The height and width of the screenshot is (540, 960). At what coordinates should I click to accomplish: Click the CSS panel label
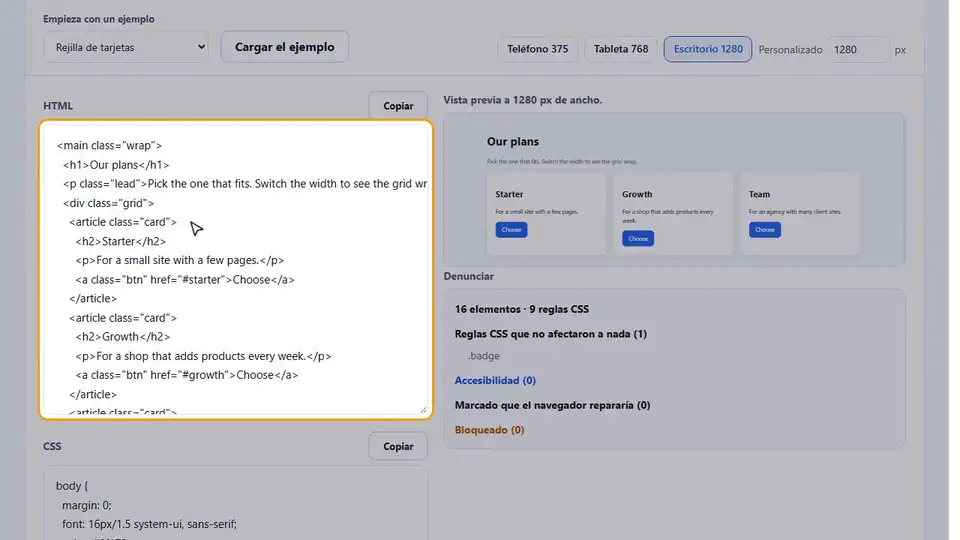(x=52, y=446)
